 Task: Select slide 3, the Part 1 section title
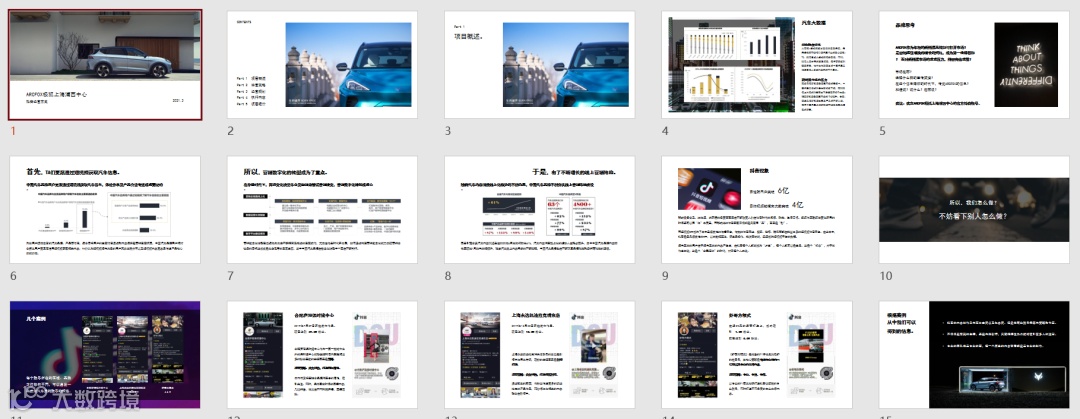540,65
